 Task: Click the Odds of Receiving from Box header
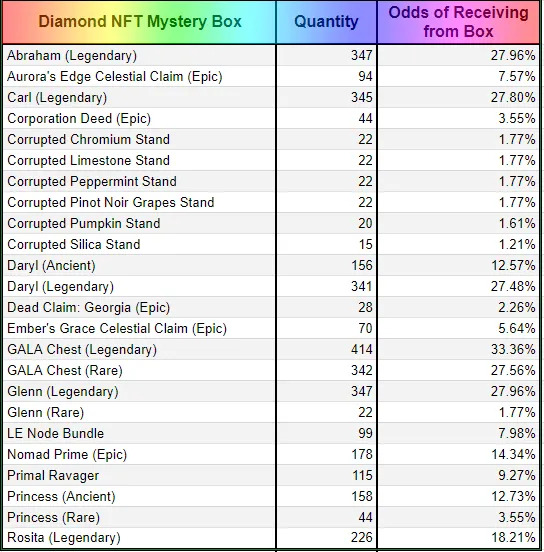point(458,22)
